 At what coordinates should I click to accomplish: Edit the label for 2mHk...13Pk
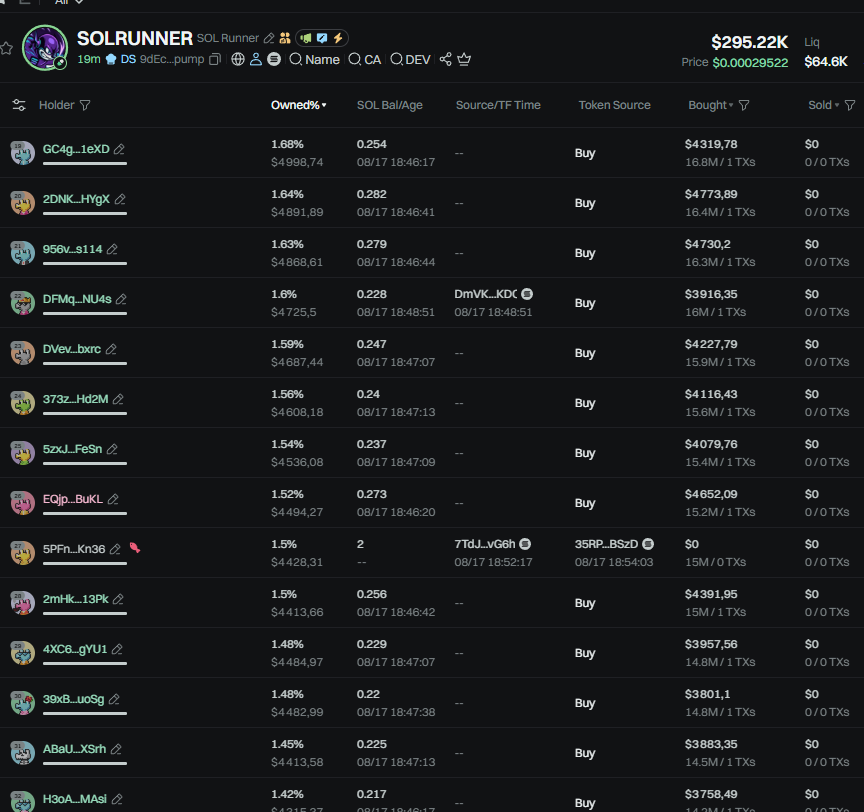[118, 599]
